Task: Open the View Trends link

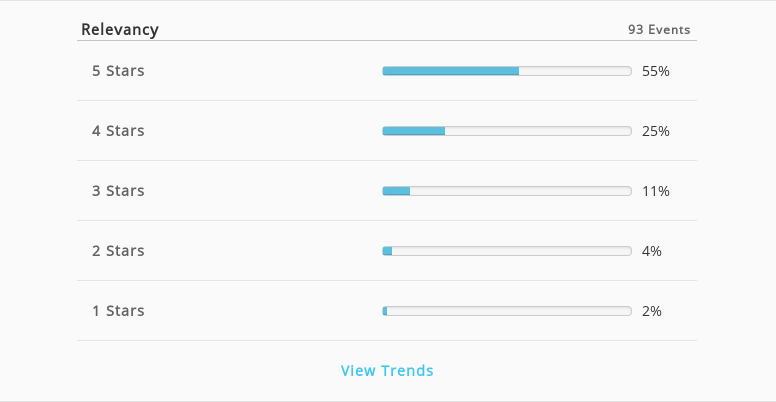Action: point(387,370)
